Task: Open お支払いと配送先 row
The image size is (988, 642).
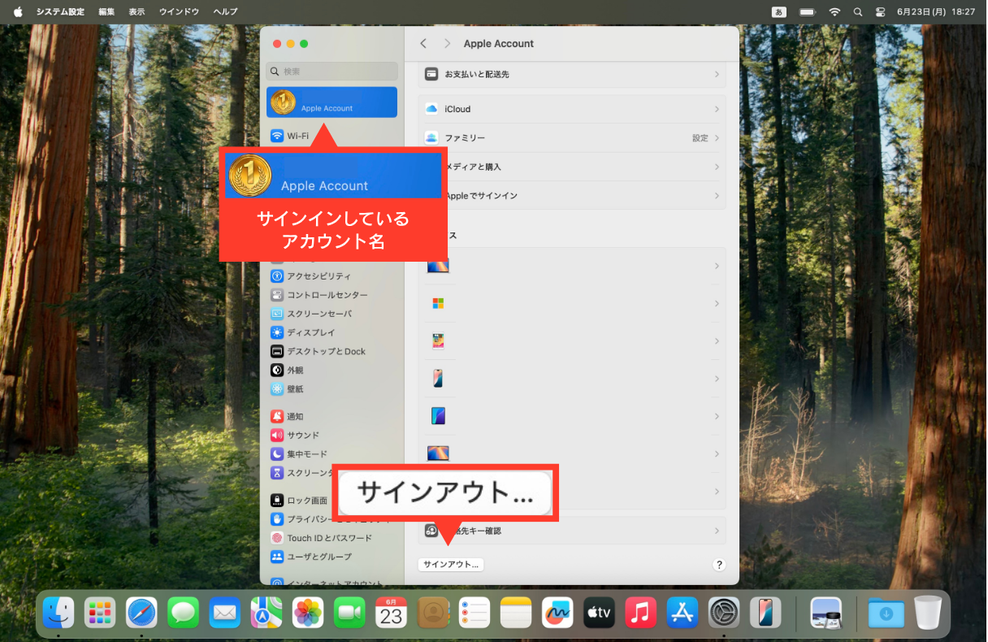Action: click(572, 74)
